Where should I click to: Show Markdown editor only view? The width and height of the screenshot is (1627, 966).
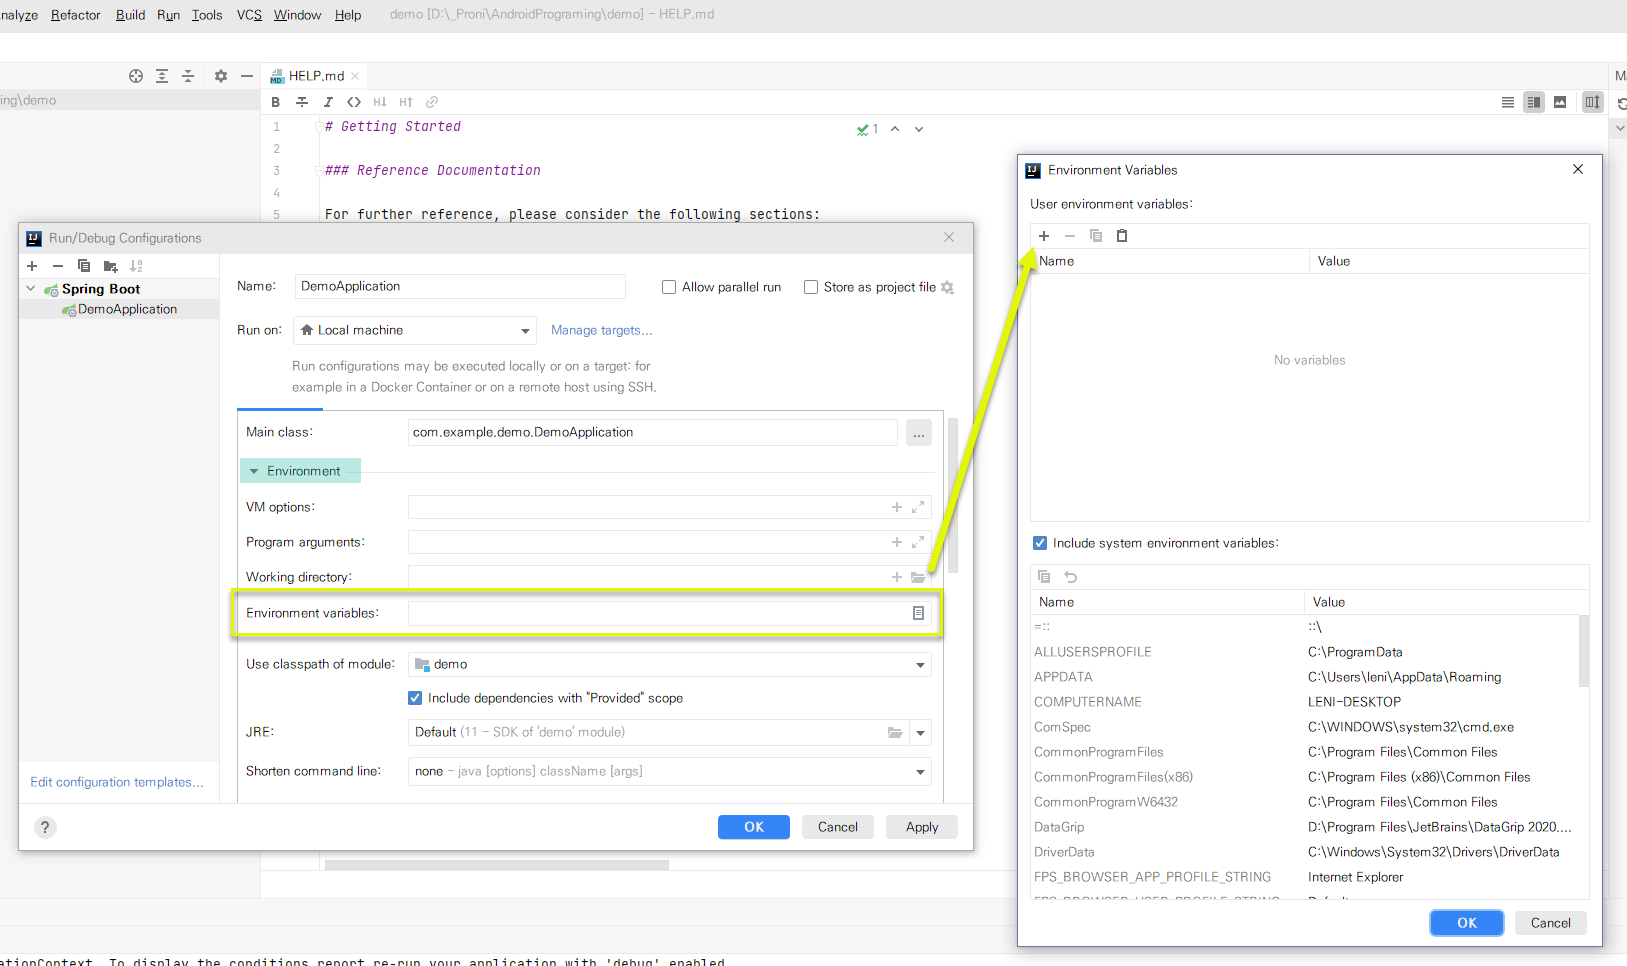[1508, 102]
